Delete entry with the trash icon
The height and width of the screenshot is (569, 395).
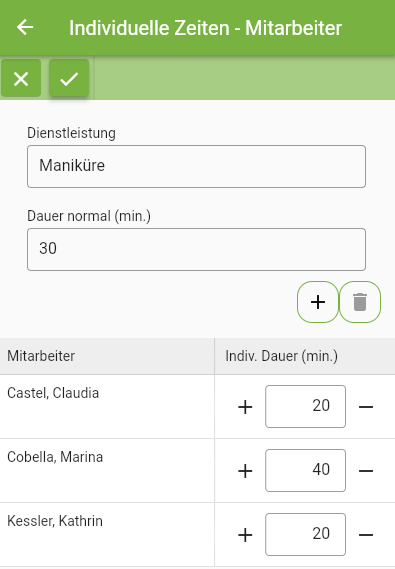360,302
